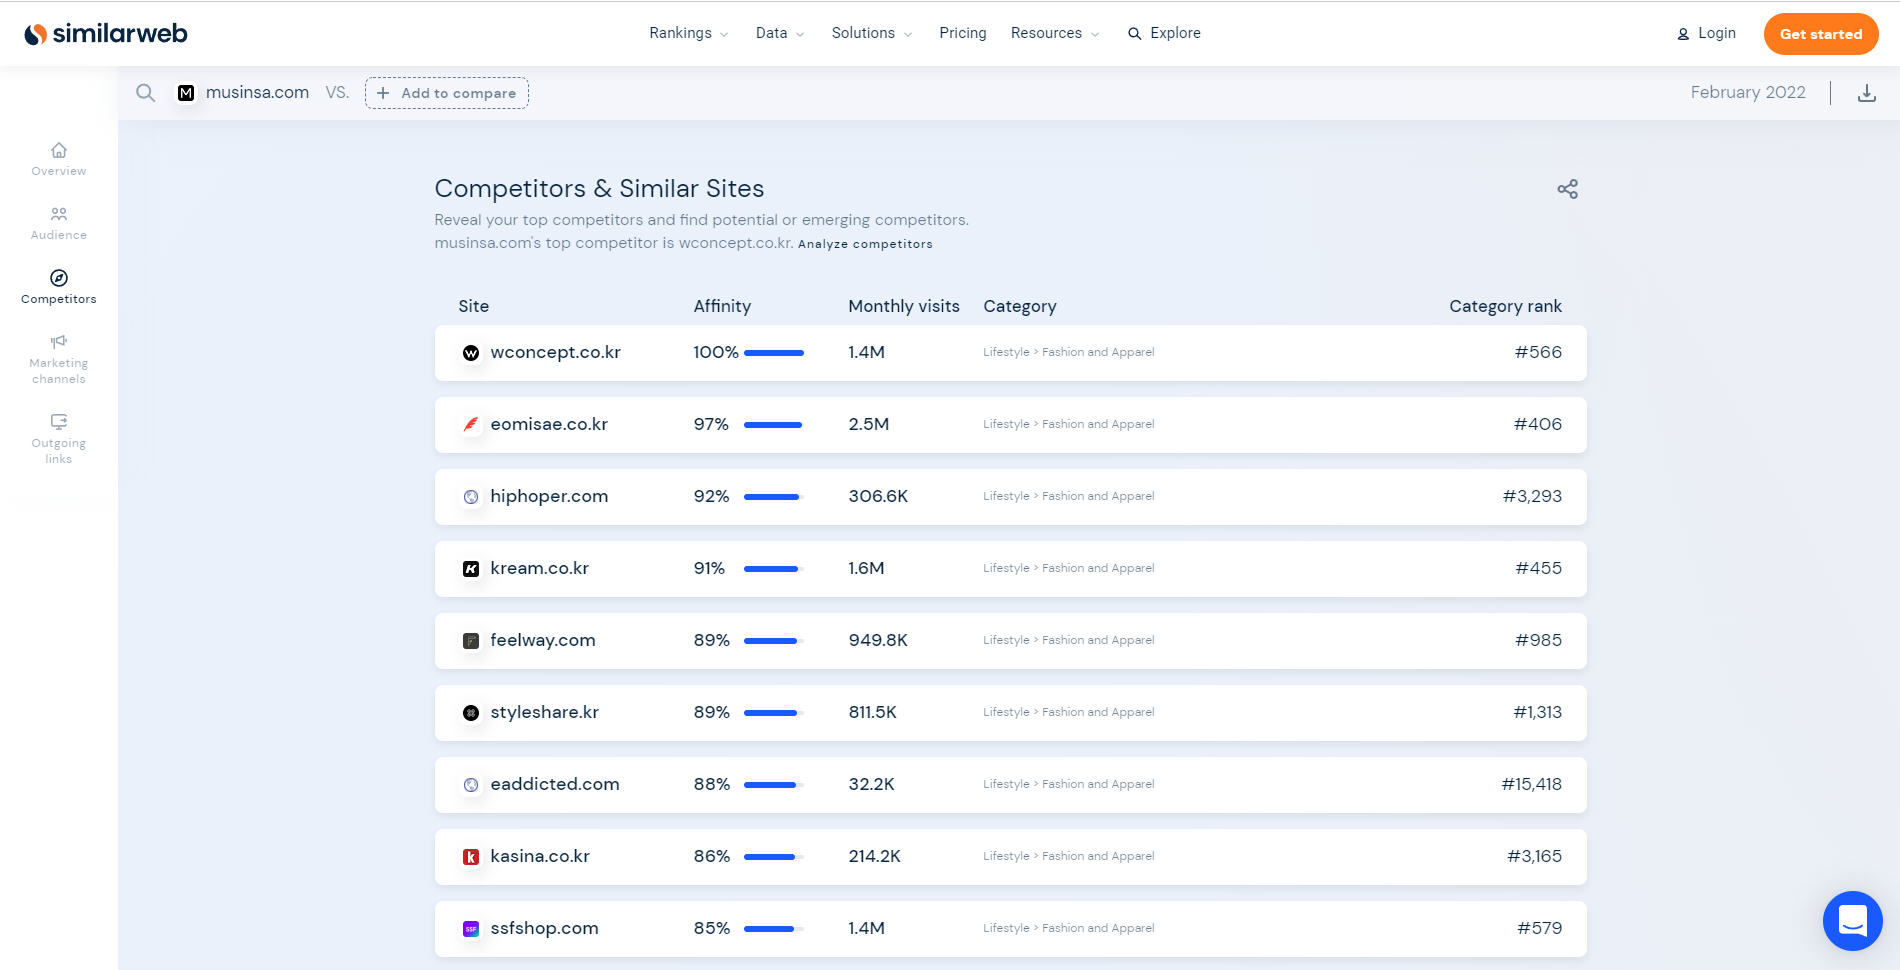
Task: Open the hiphoper.com site link
Action: [x=549, y=496]
